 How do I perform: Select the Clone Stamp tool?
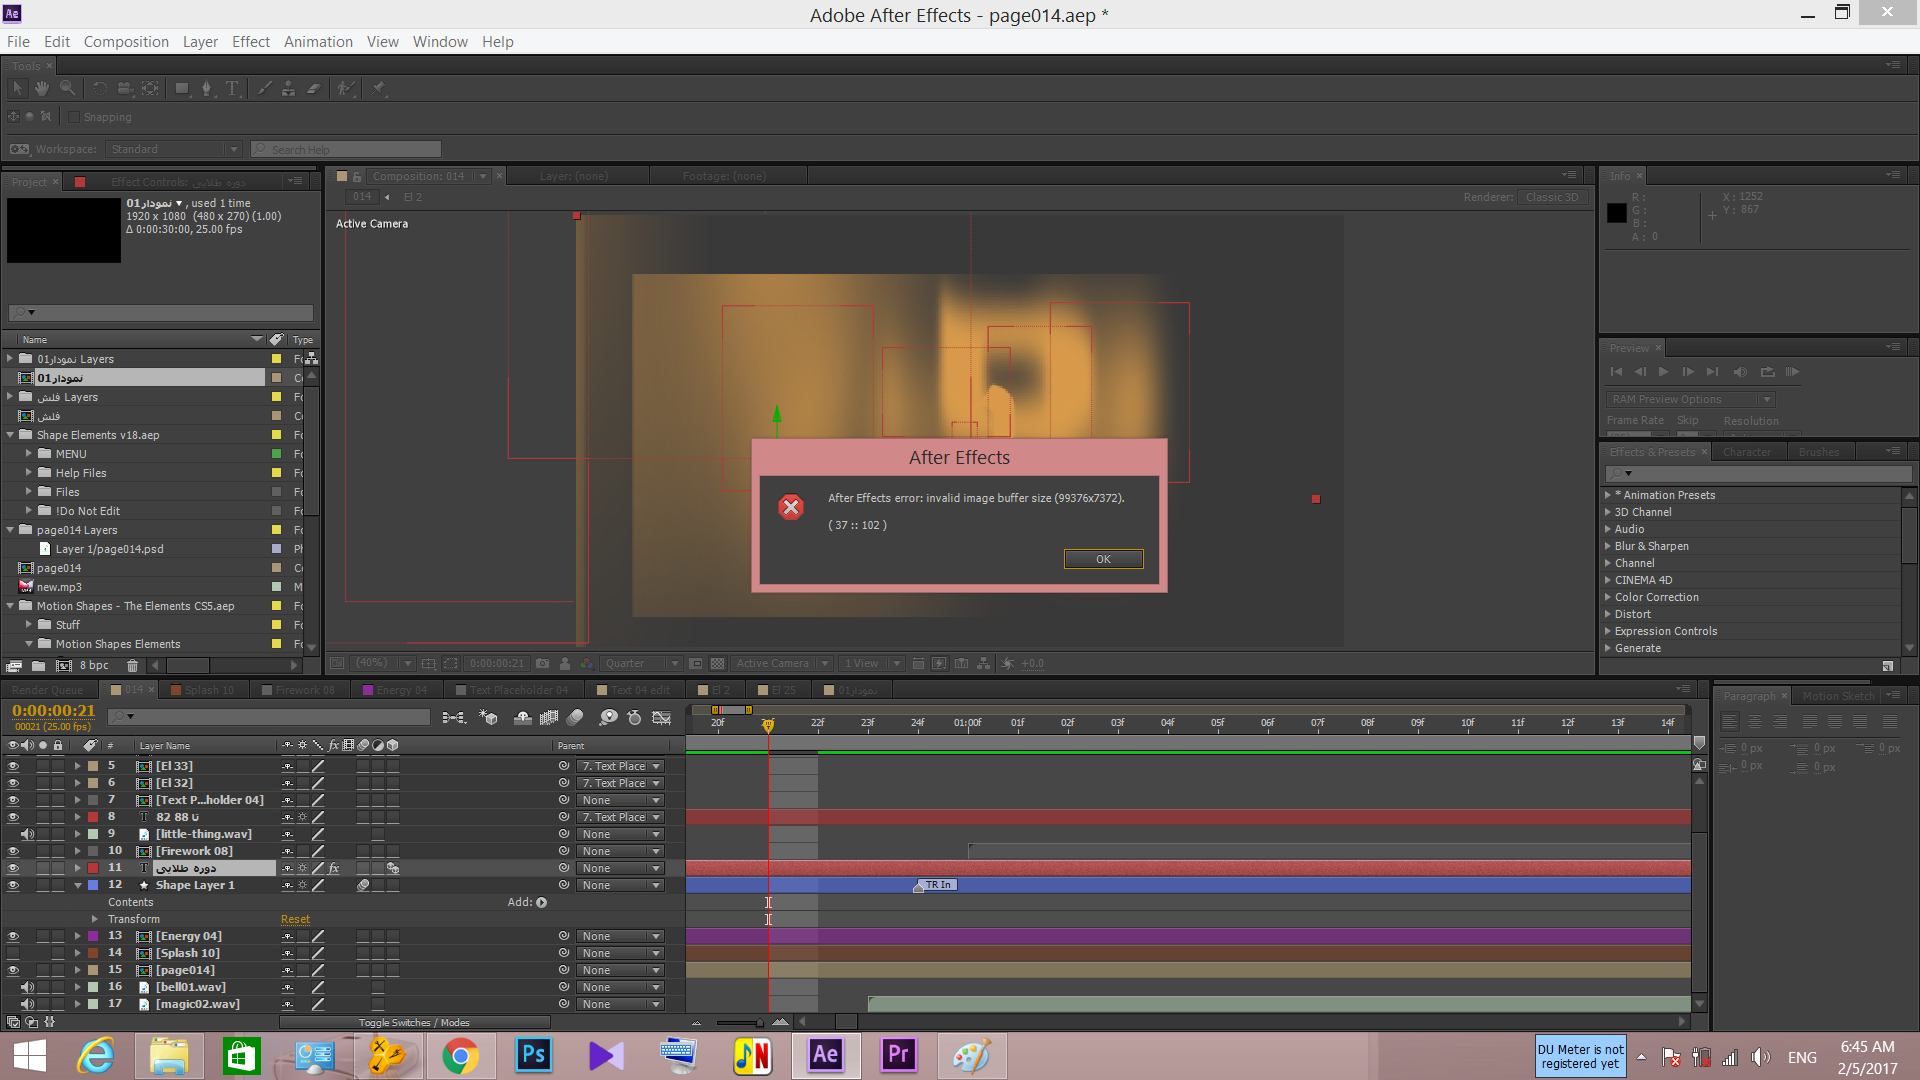(x=288, y=88)
